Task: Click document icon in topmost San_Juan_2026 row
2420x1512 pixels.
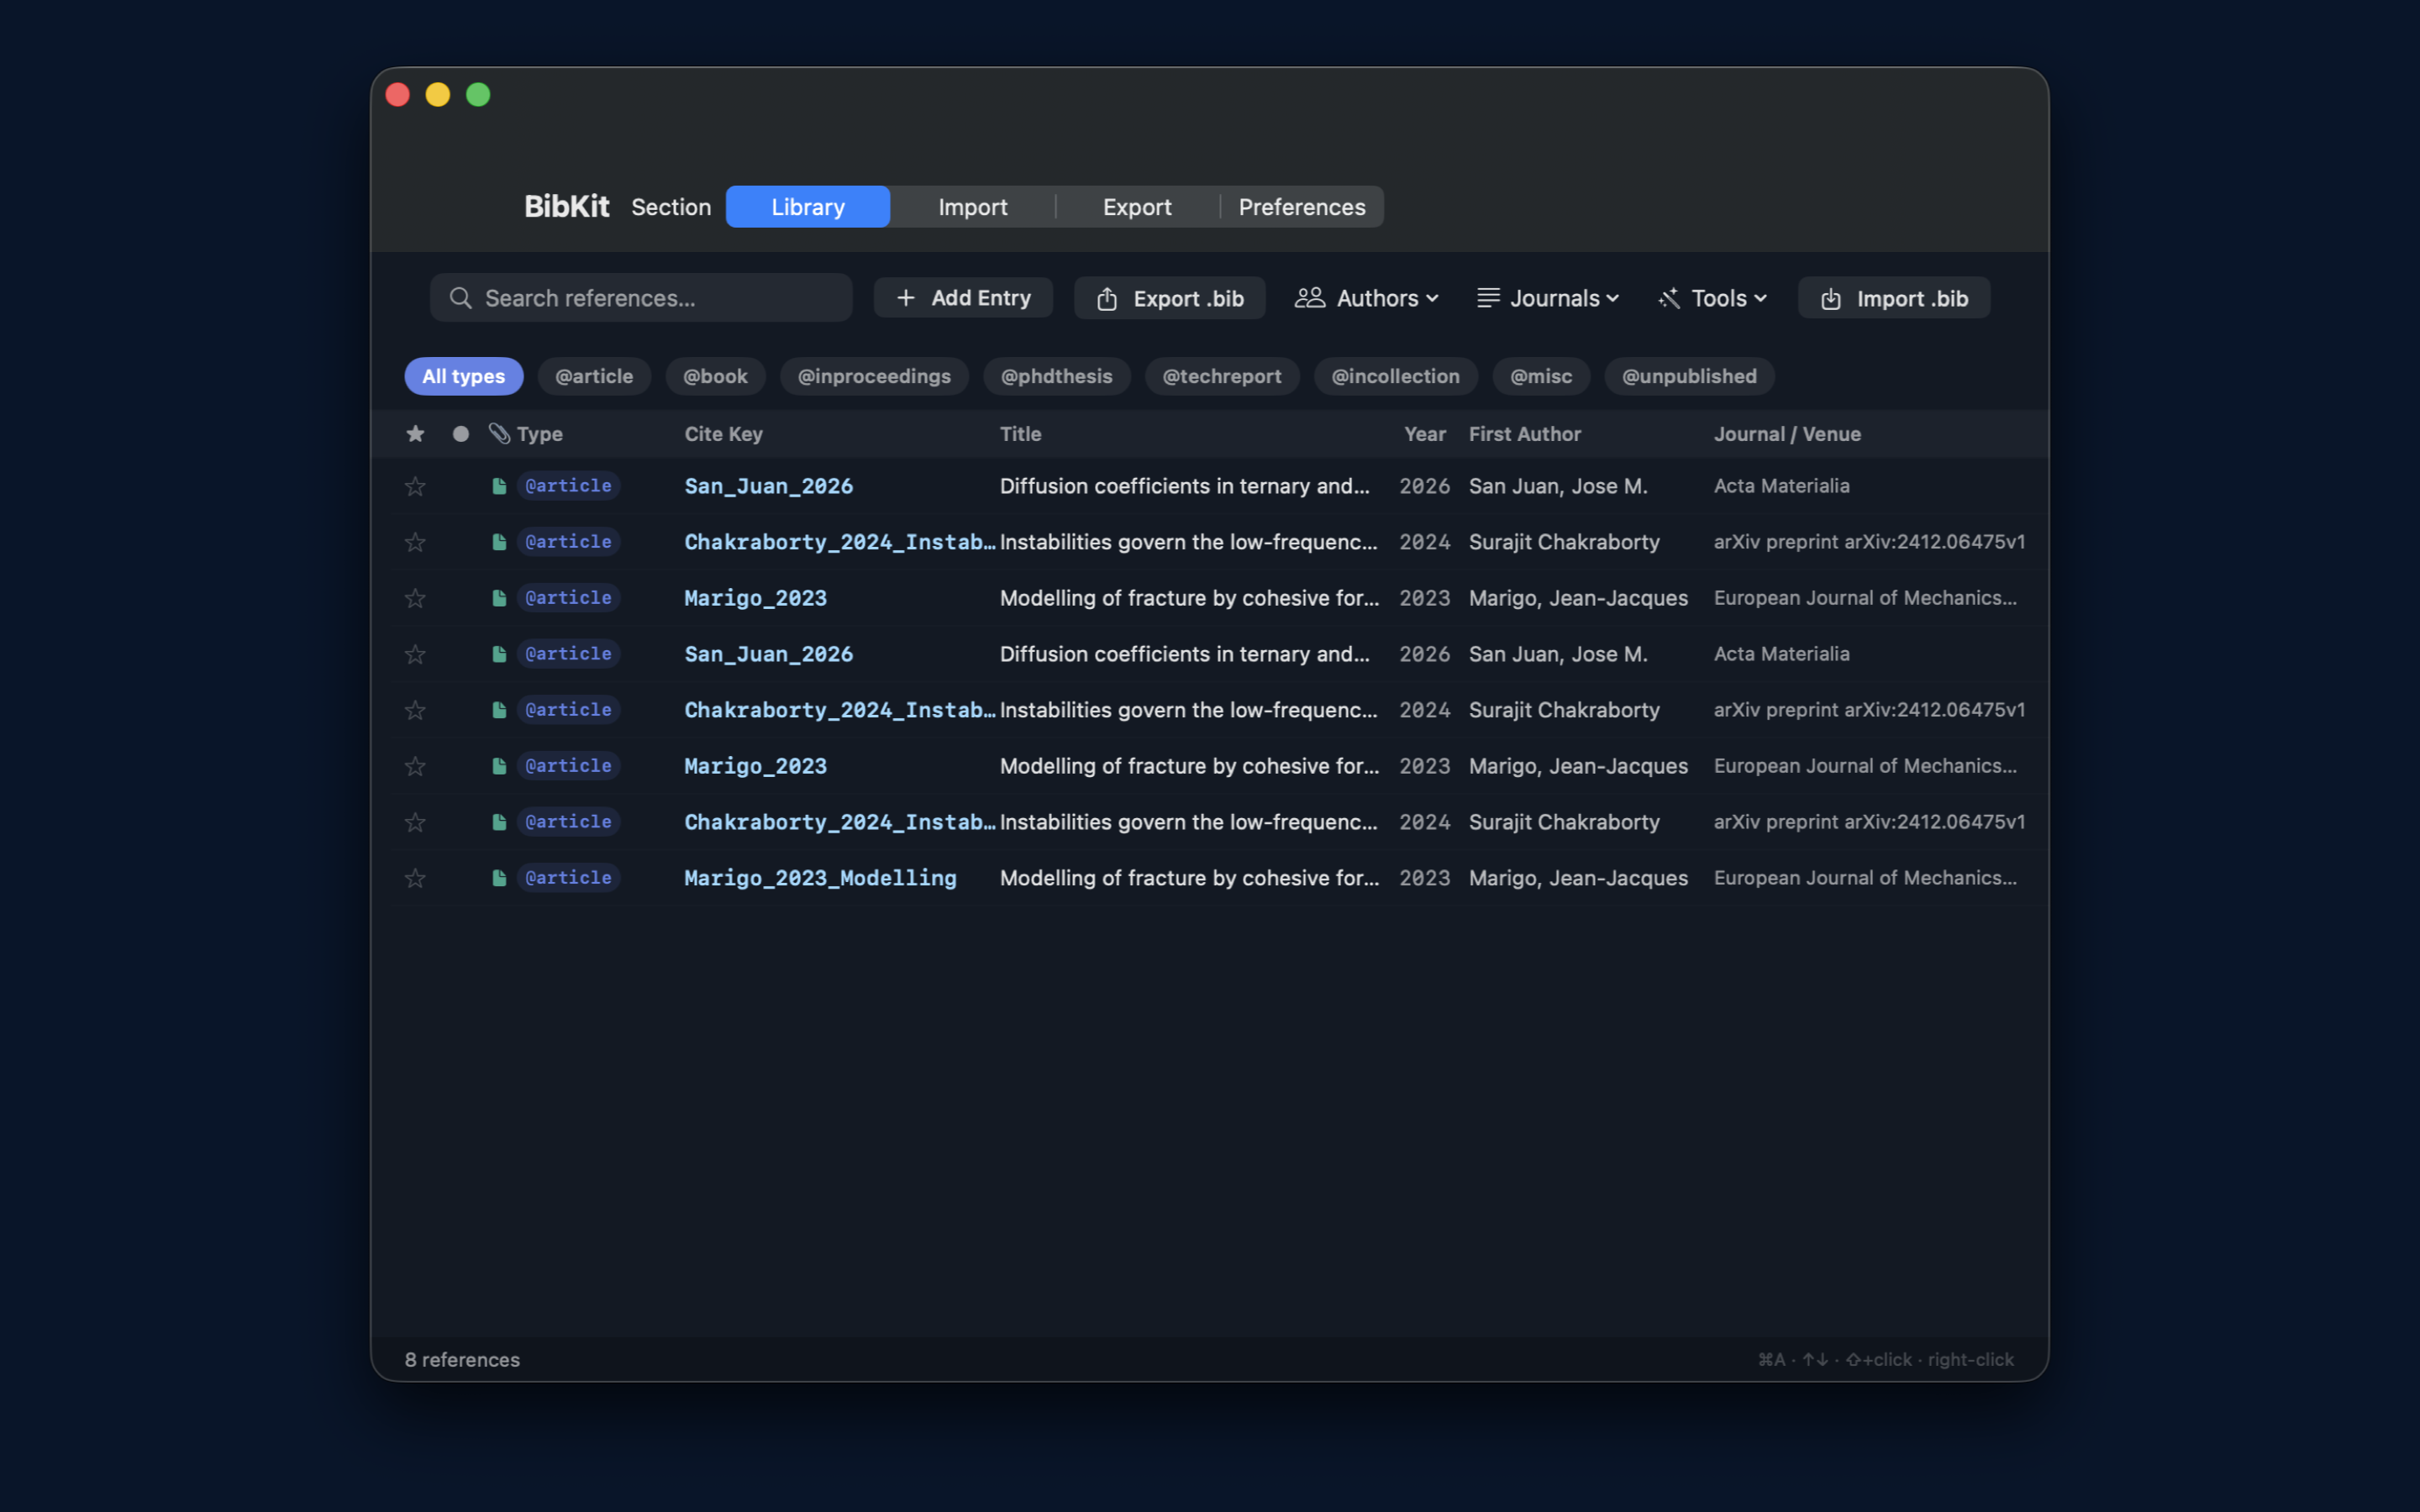Action: point(499,486)
